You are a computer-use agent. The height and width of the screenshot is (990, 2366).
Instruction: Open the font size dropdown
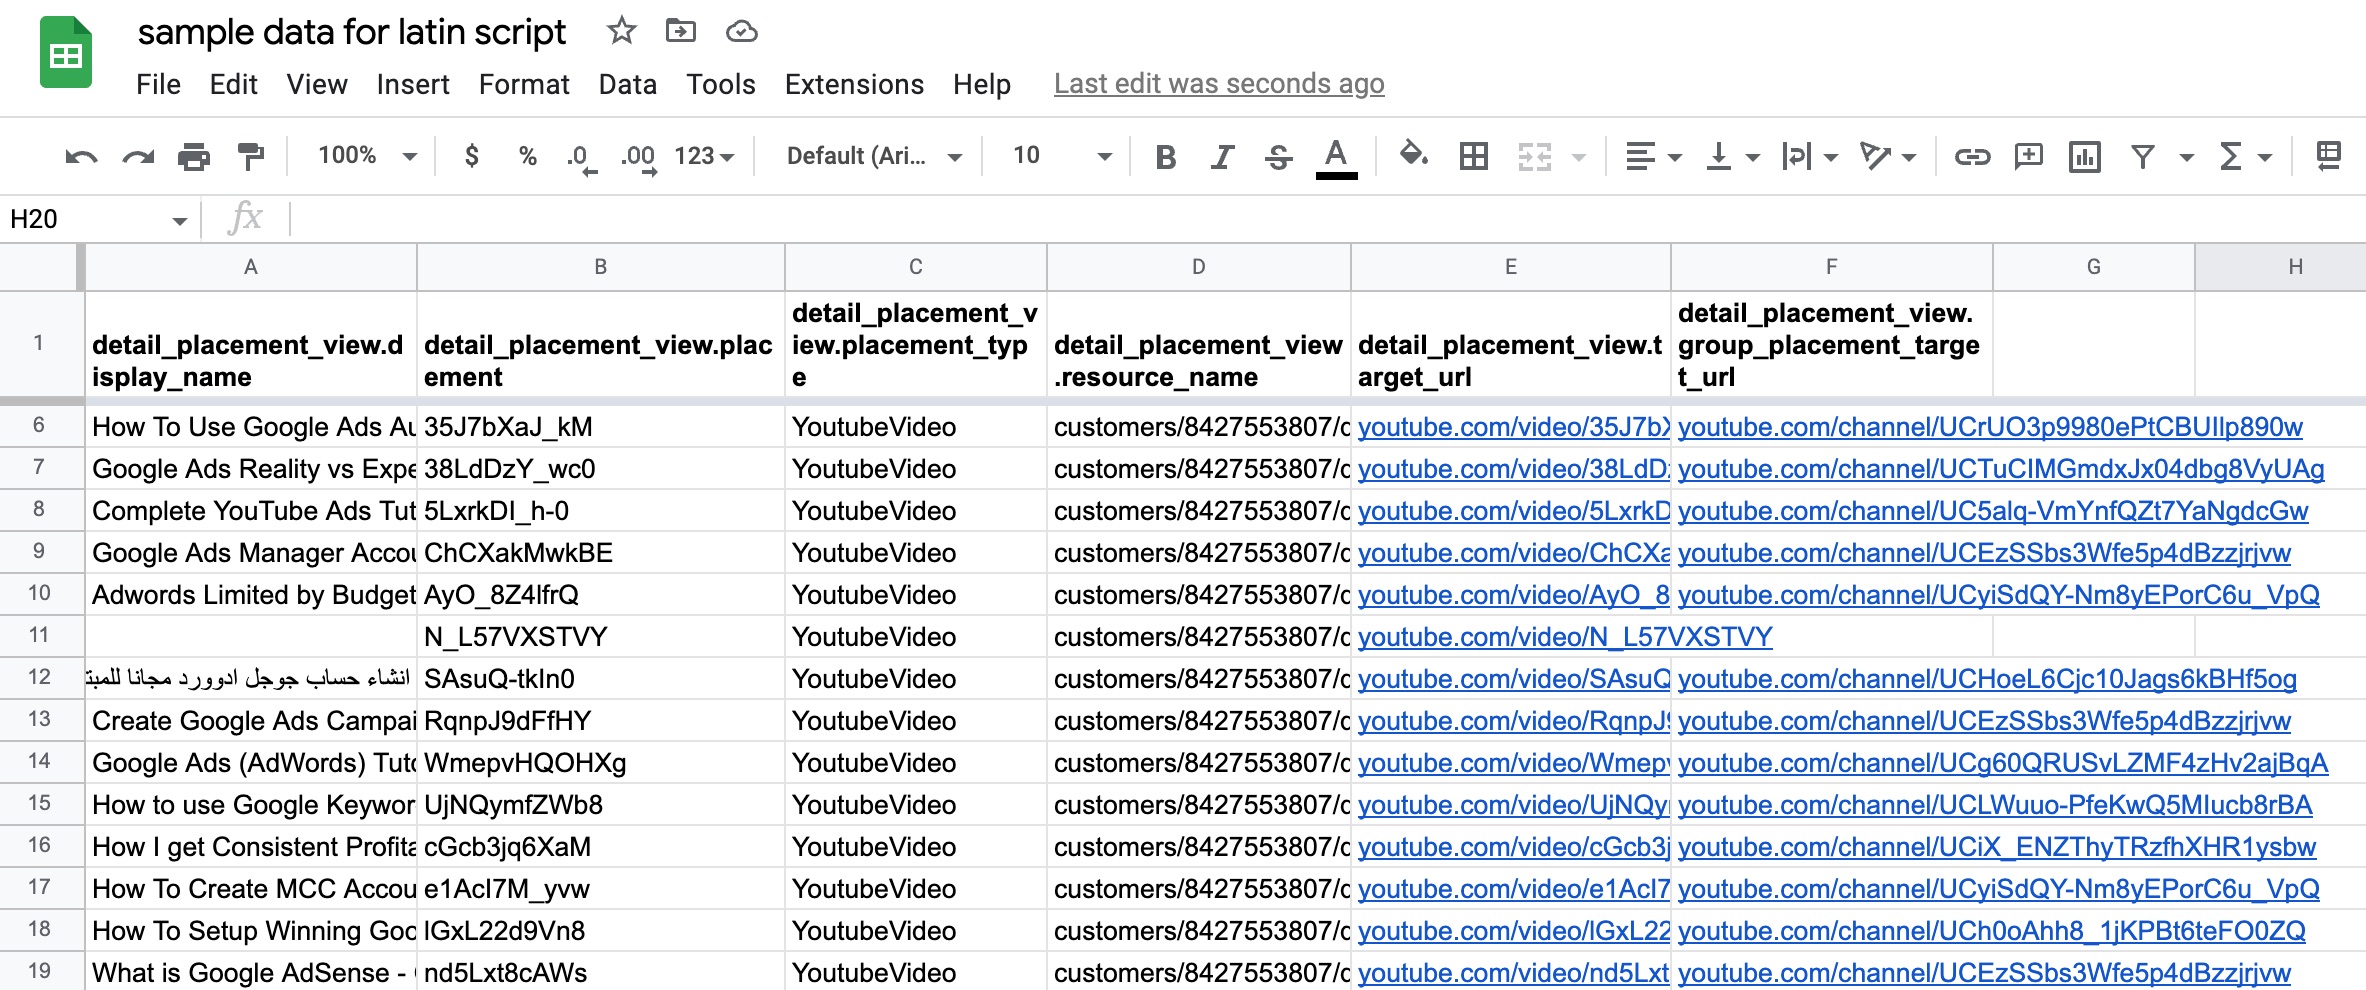[x=1104, y=156]
